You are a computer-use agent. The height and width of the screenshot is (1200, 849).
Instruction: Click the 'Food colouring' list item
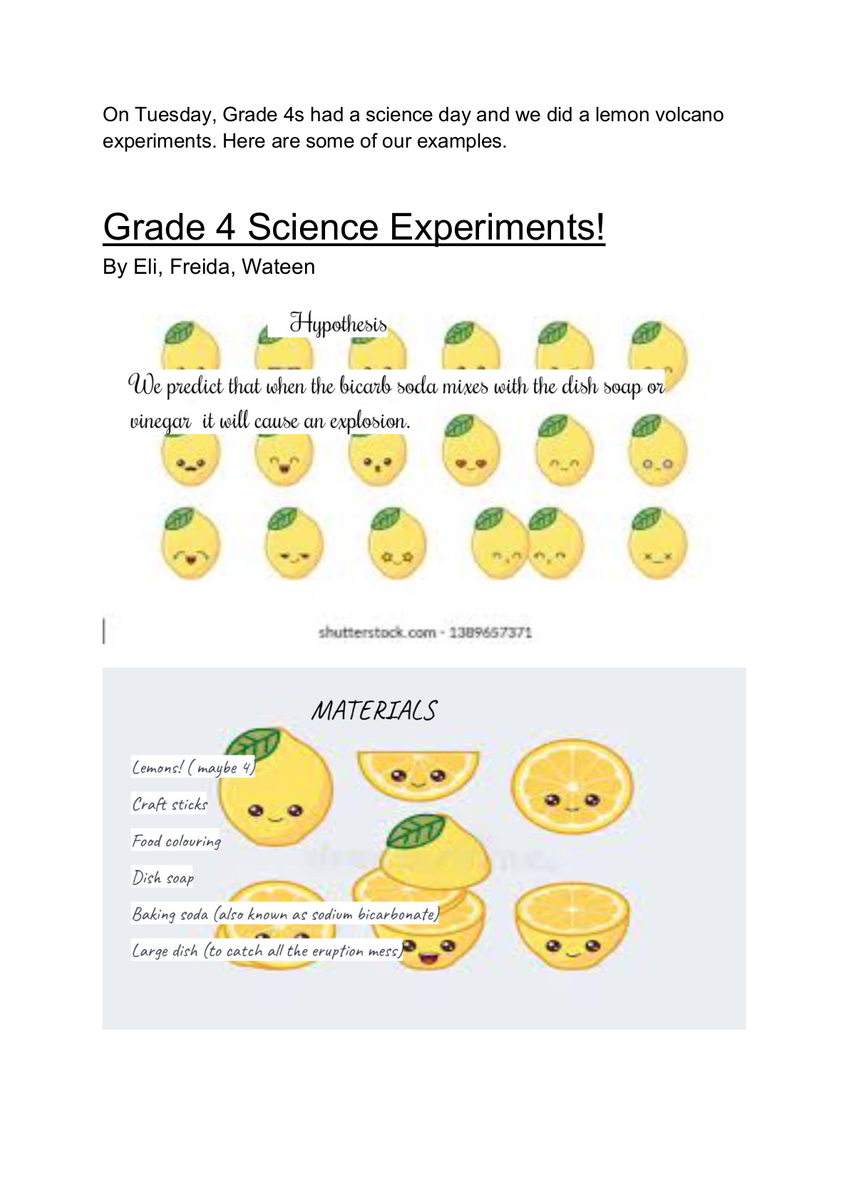[176, 841]
